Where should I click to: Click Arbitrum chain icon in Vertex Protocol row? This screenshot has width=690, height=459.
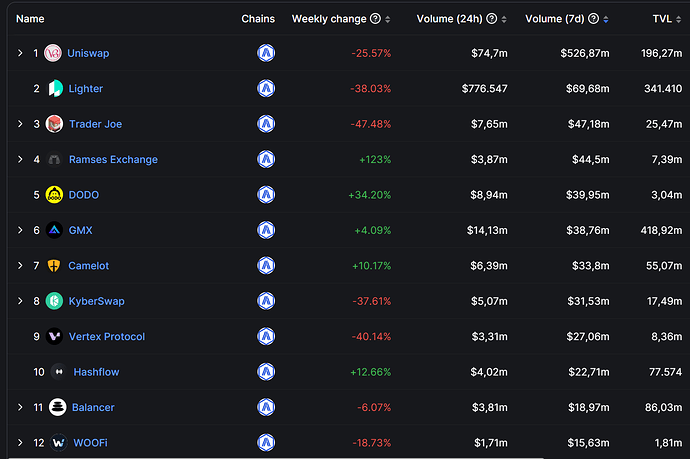click(266, 336)
